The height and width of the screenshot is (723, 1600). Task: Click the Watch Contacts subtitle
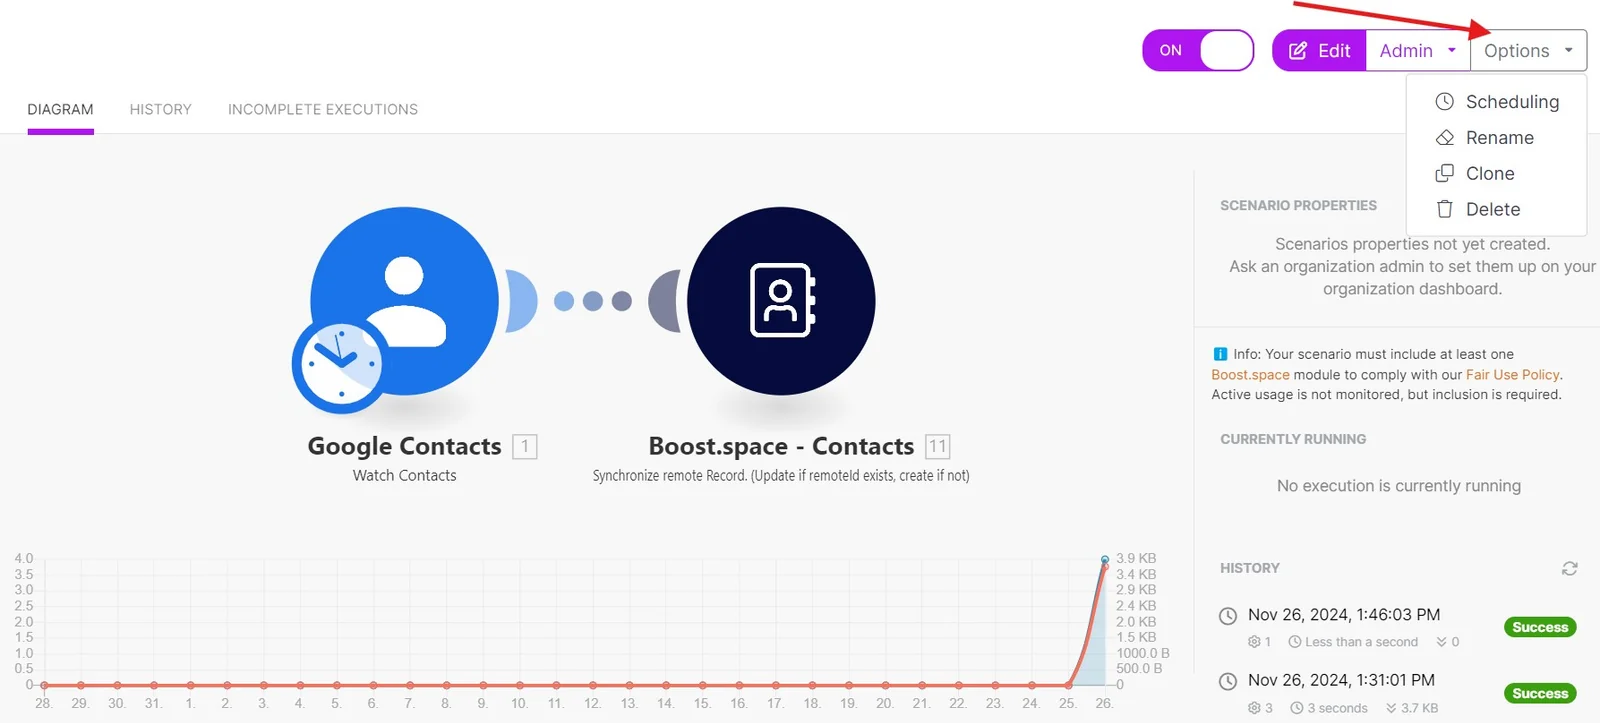(x=404, y=476)
